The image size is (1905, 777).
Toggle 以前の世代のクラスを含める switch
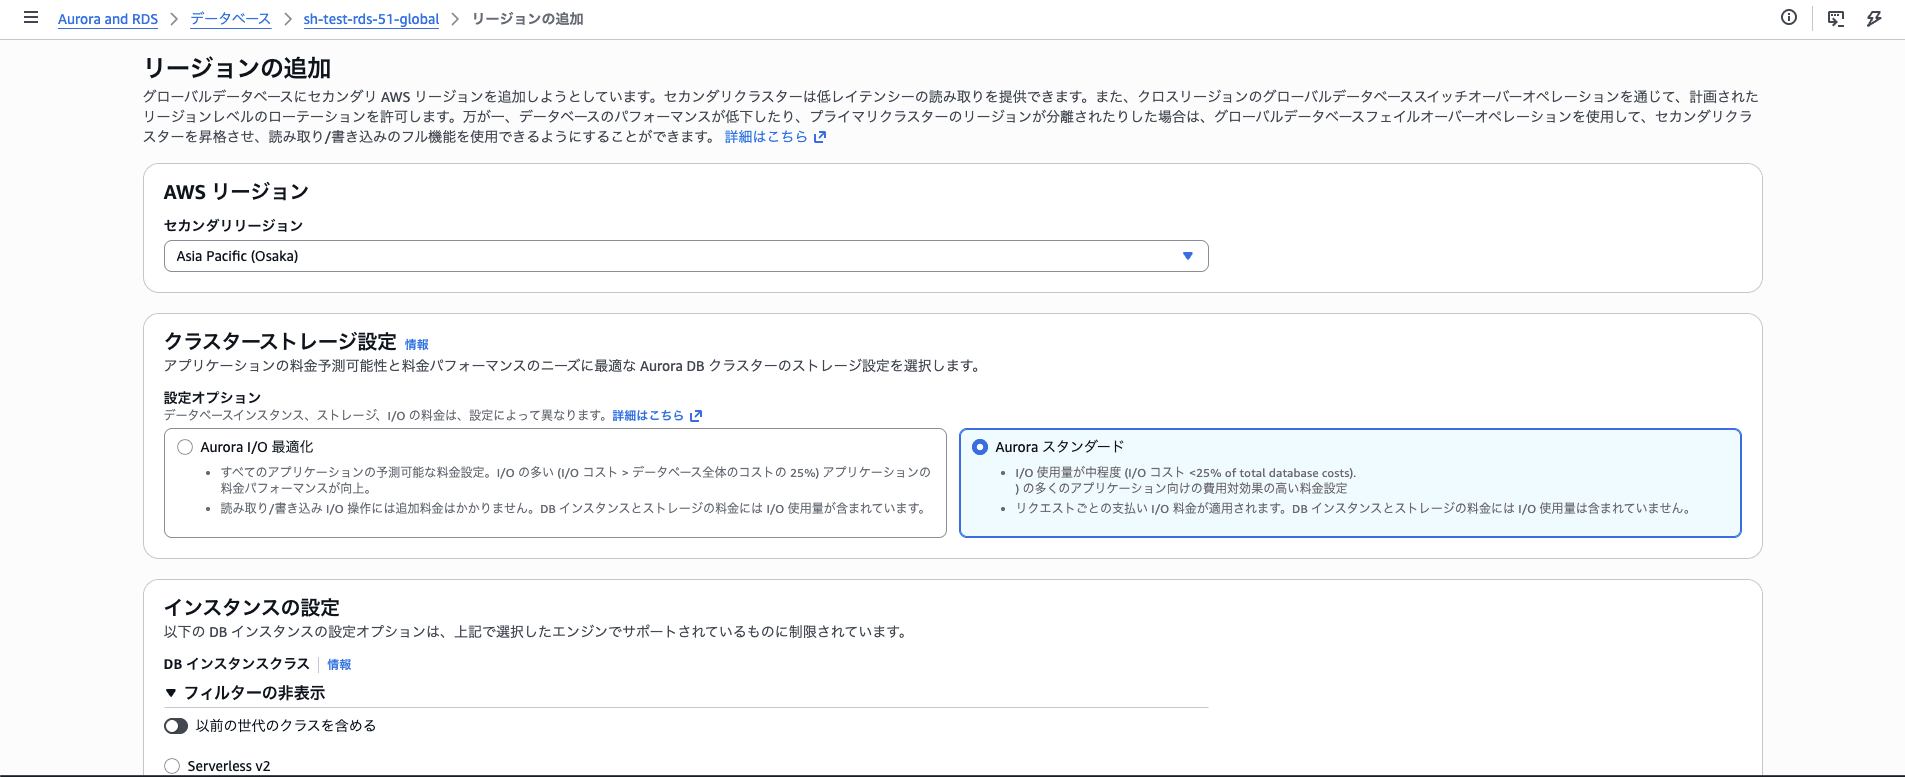click(x=176, y=726)
